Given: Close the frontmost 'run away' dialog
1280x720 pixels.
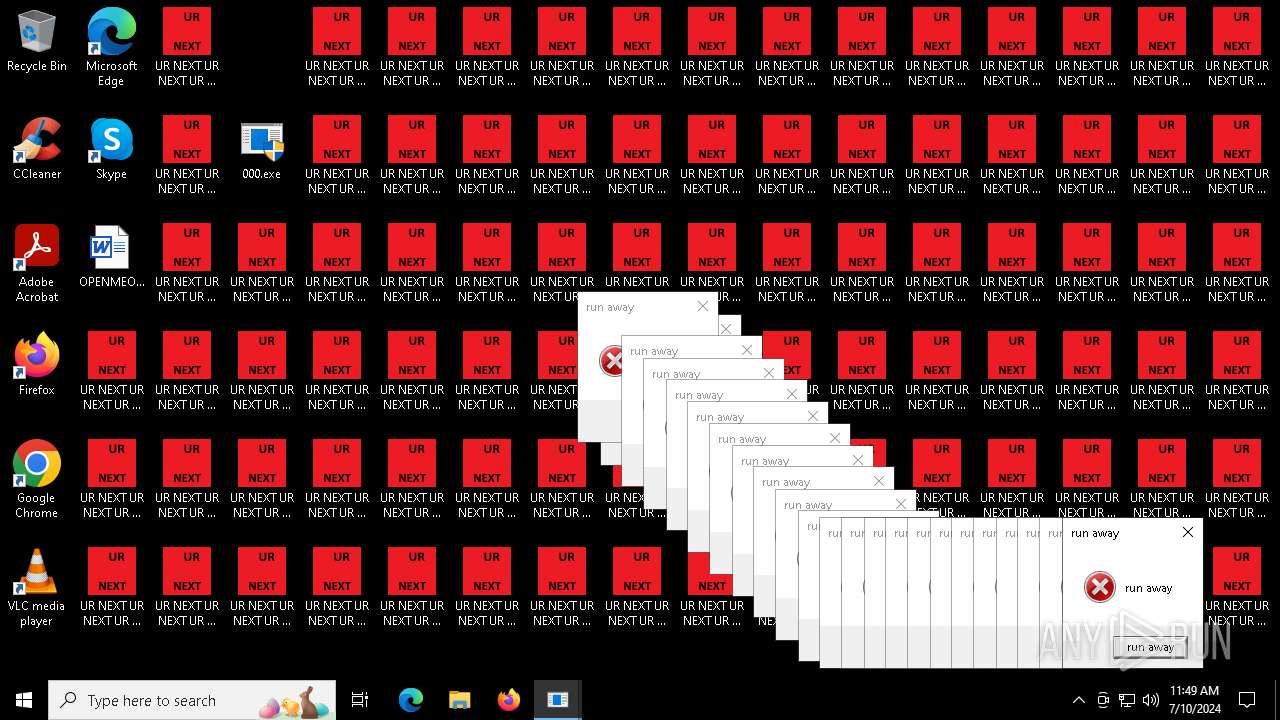Looking at the screenshot, I should point(1188,532).
